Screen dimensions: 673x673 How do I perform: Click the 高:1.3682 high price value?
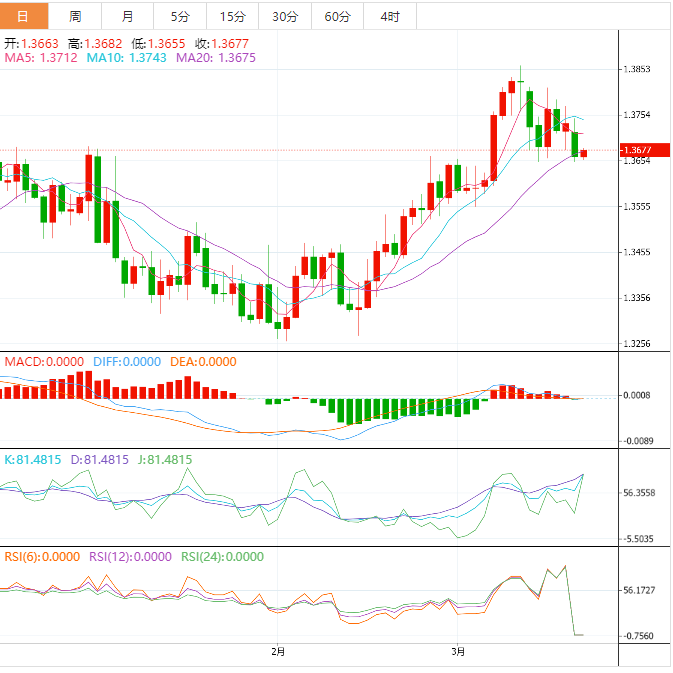click(95, 43)
